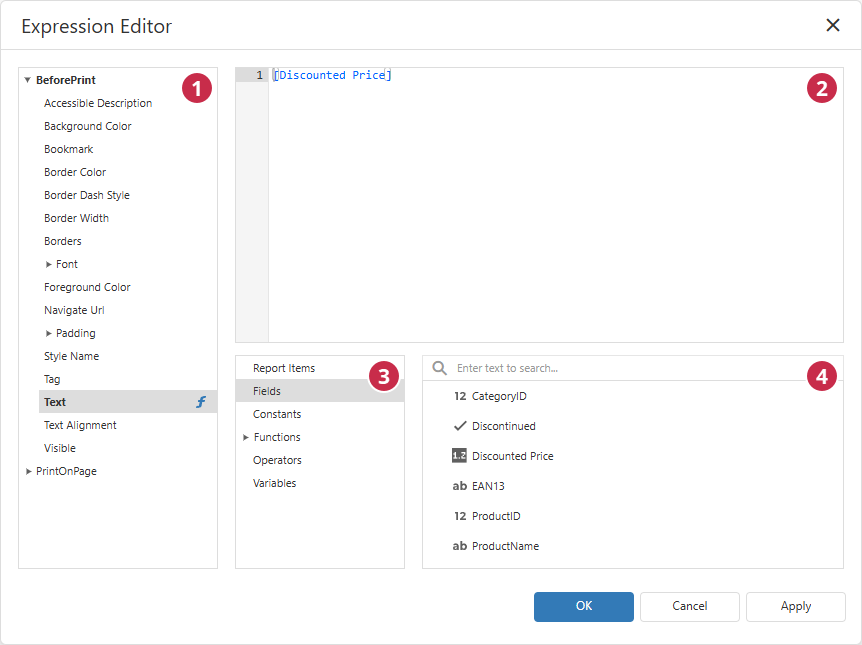Pick the Discontinued field
This screenshot has width=862, height=645.
coord(504,426)
